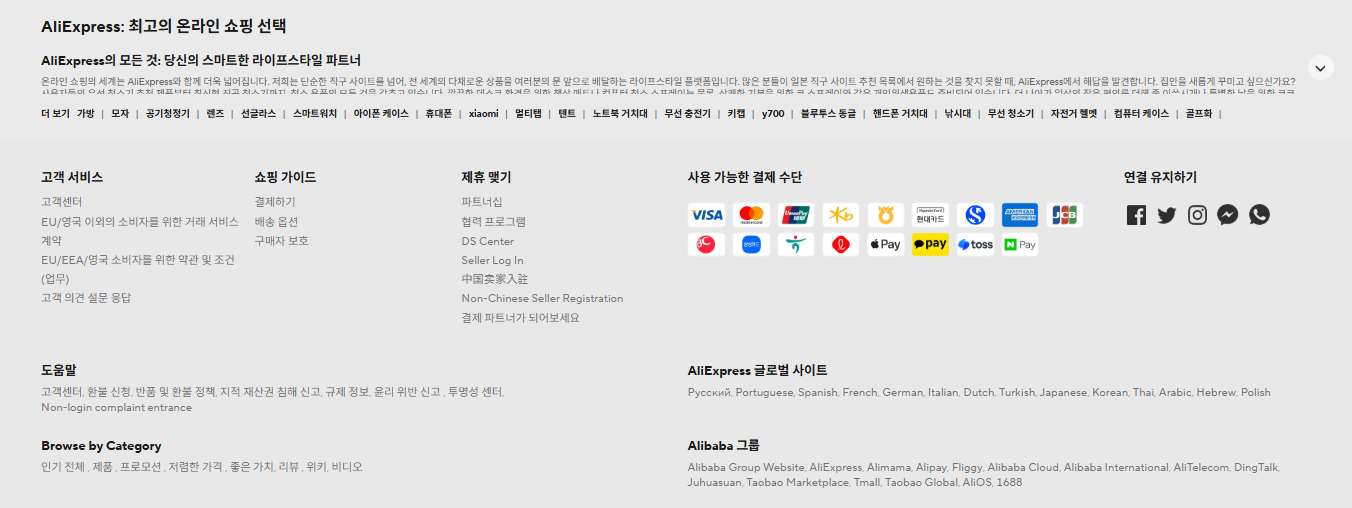Open 고객센터 under 고객 서비스

pyautogui.click(x=62, y=202)
